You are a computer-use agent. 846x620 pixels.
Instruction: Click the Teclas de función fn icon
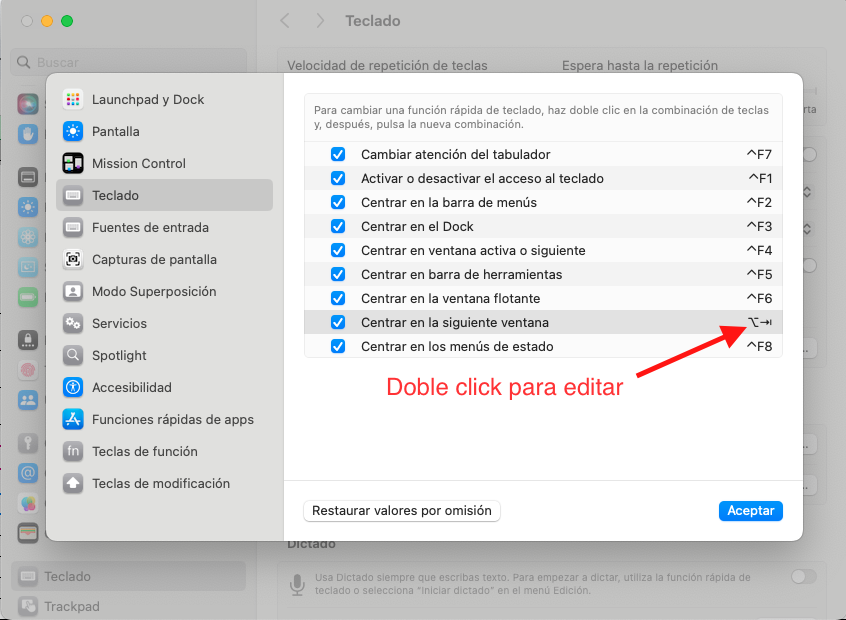[73, 451]
